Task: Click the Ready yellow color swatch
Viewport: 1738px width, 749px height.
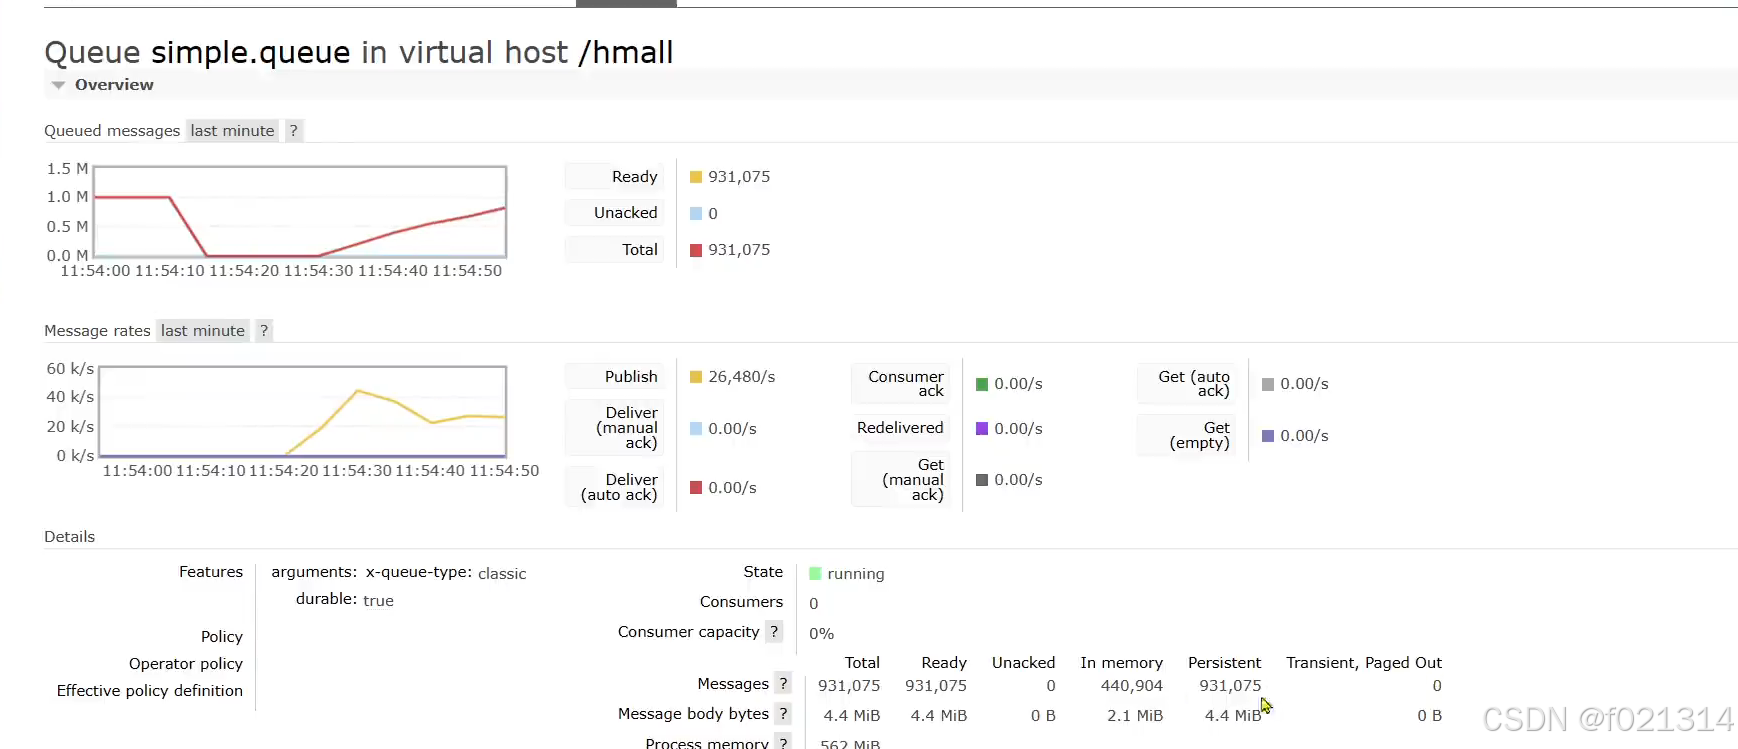Action: pyautogui.click(x=696, y=177)
